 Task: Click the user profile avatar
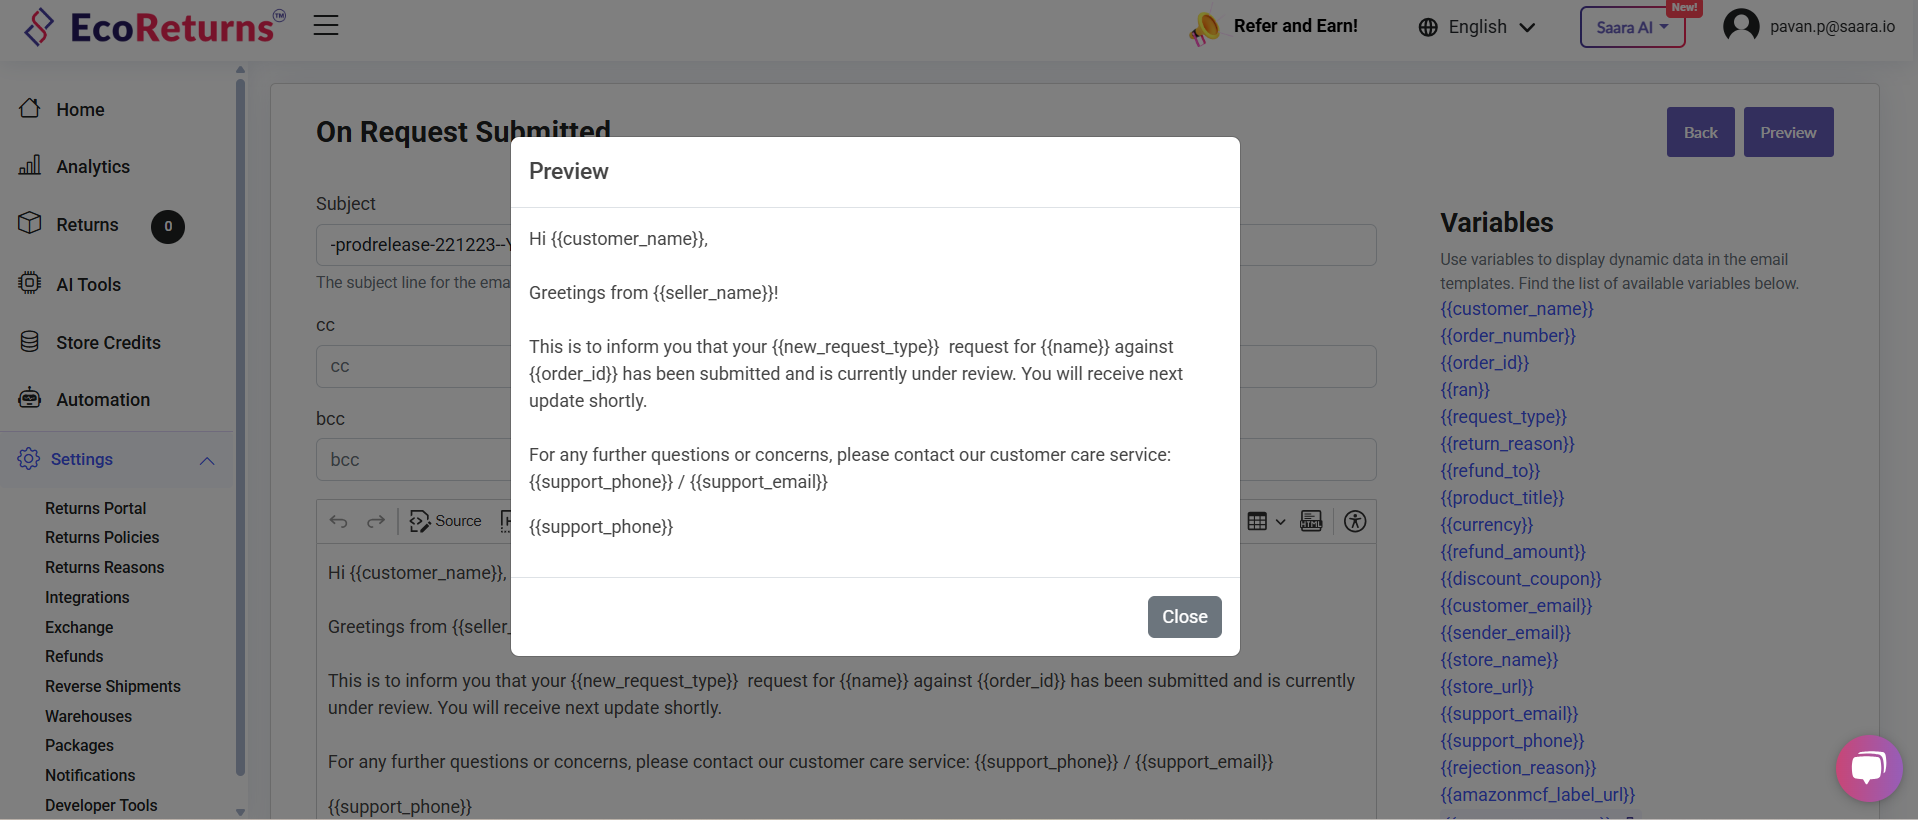coord(1741,26)
